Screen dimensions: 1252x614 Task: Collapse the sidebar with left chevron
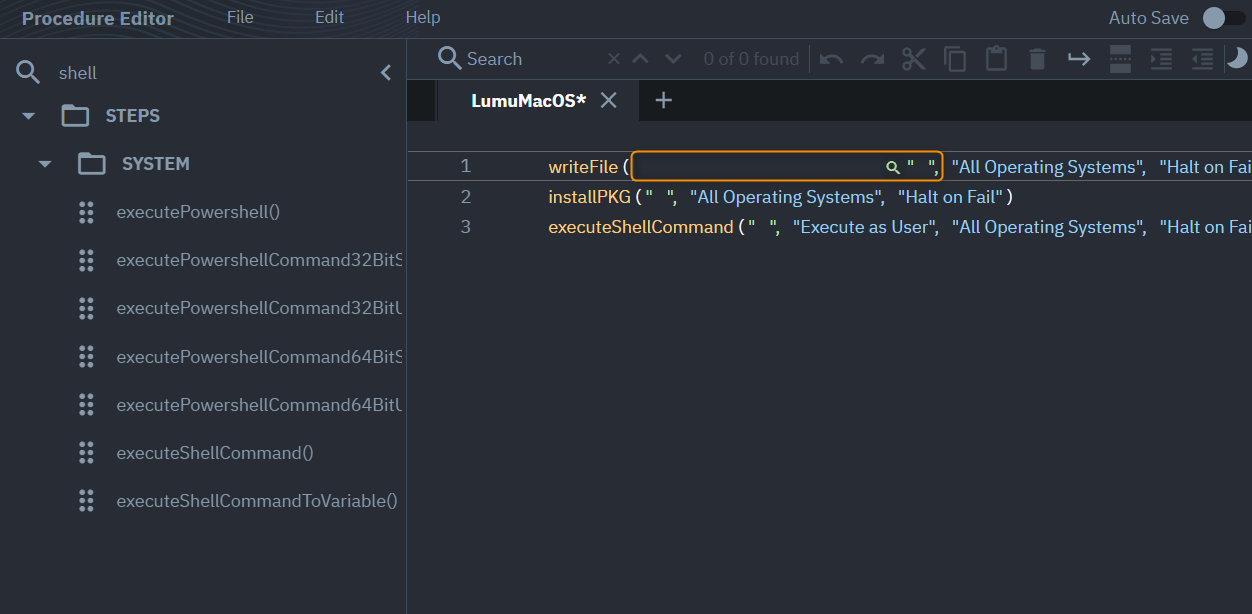pos(386,72)
